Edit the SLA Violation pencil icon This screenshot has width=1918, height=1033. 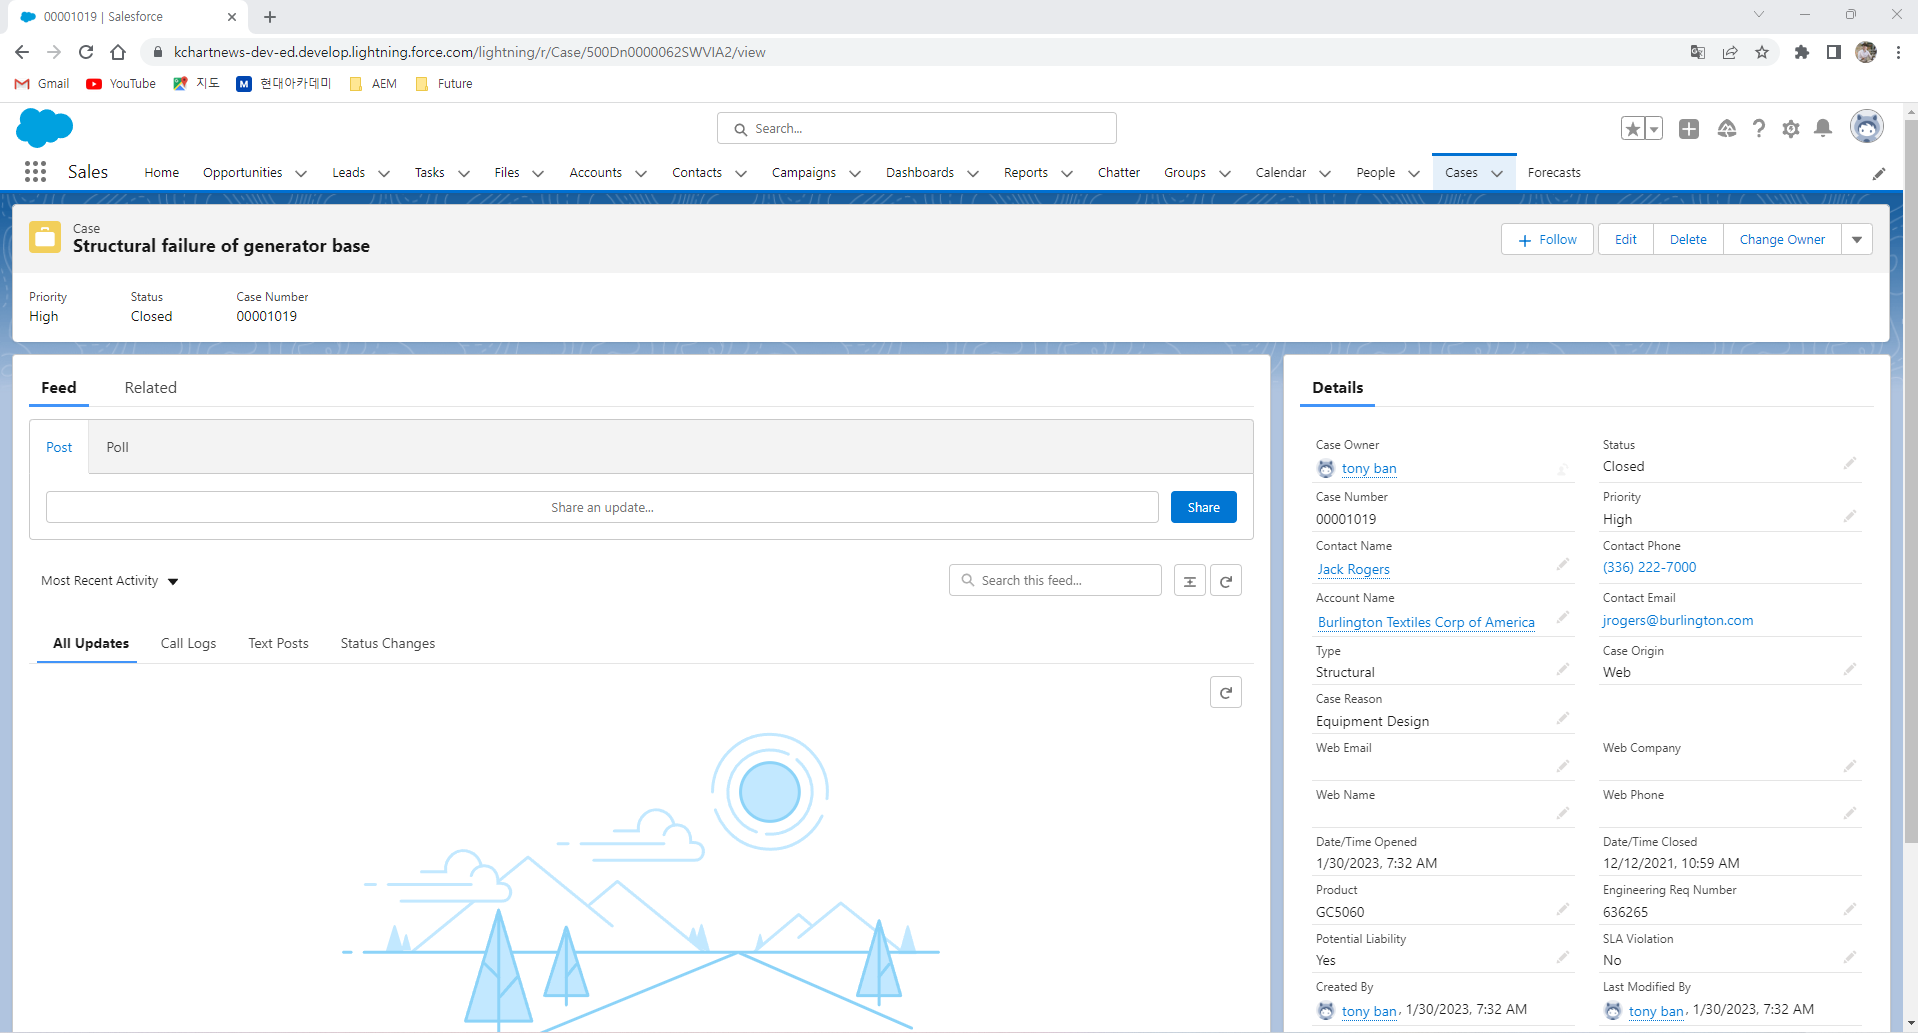pyautogui.click(x=1850, y=957)
